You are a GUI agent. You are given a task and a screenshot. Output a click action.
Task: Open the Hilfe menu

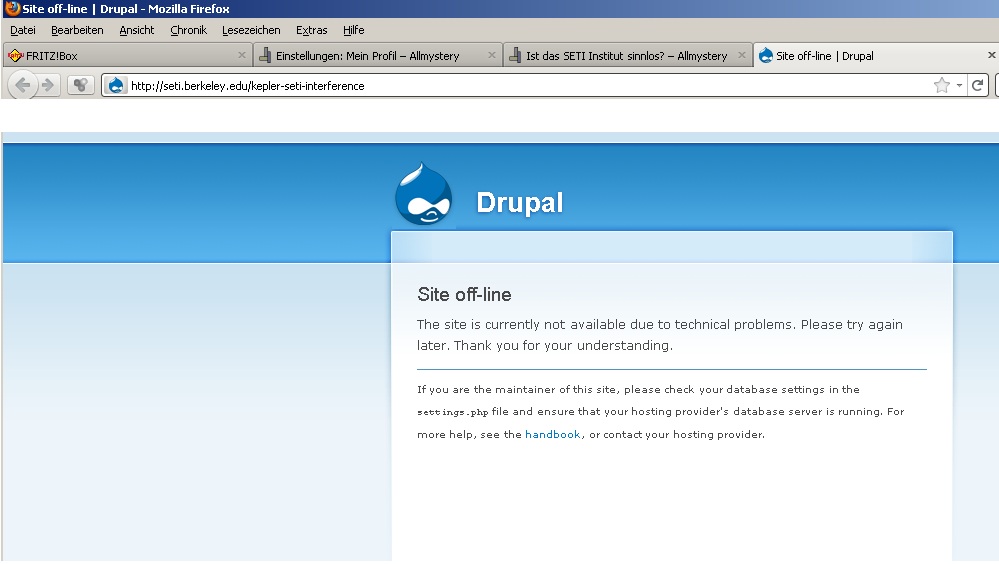(354, 30)
